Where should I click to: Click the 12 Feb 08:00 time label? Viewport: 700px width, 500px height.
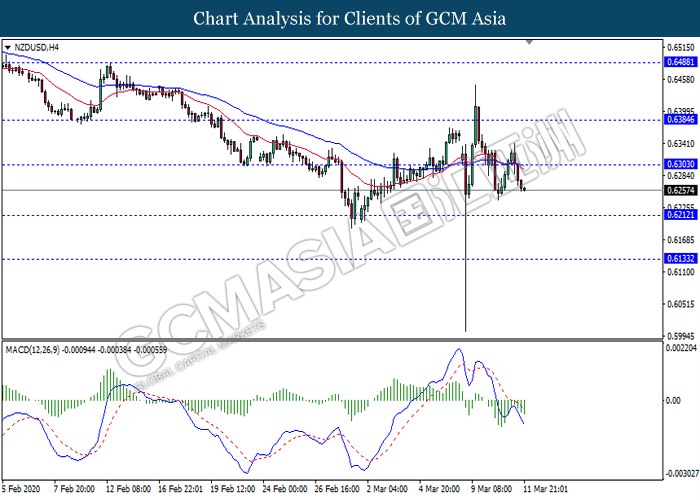pyautogui.click(x=128, y=489)
